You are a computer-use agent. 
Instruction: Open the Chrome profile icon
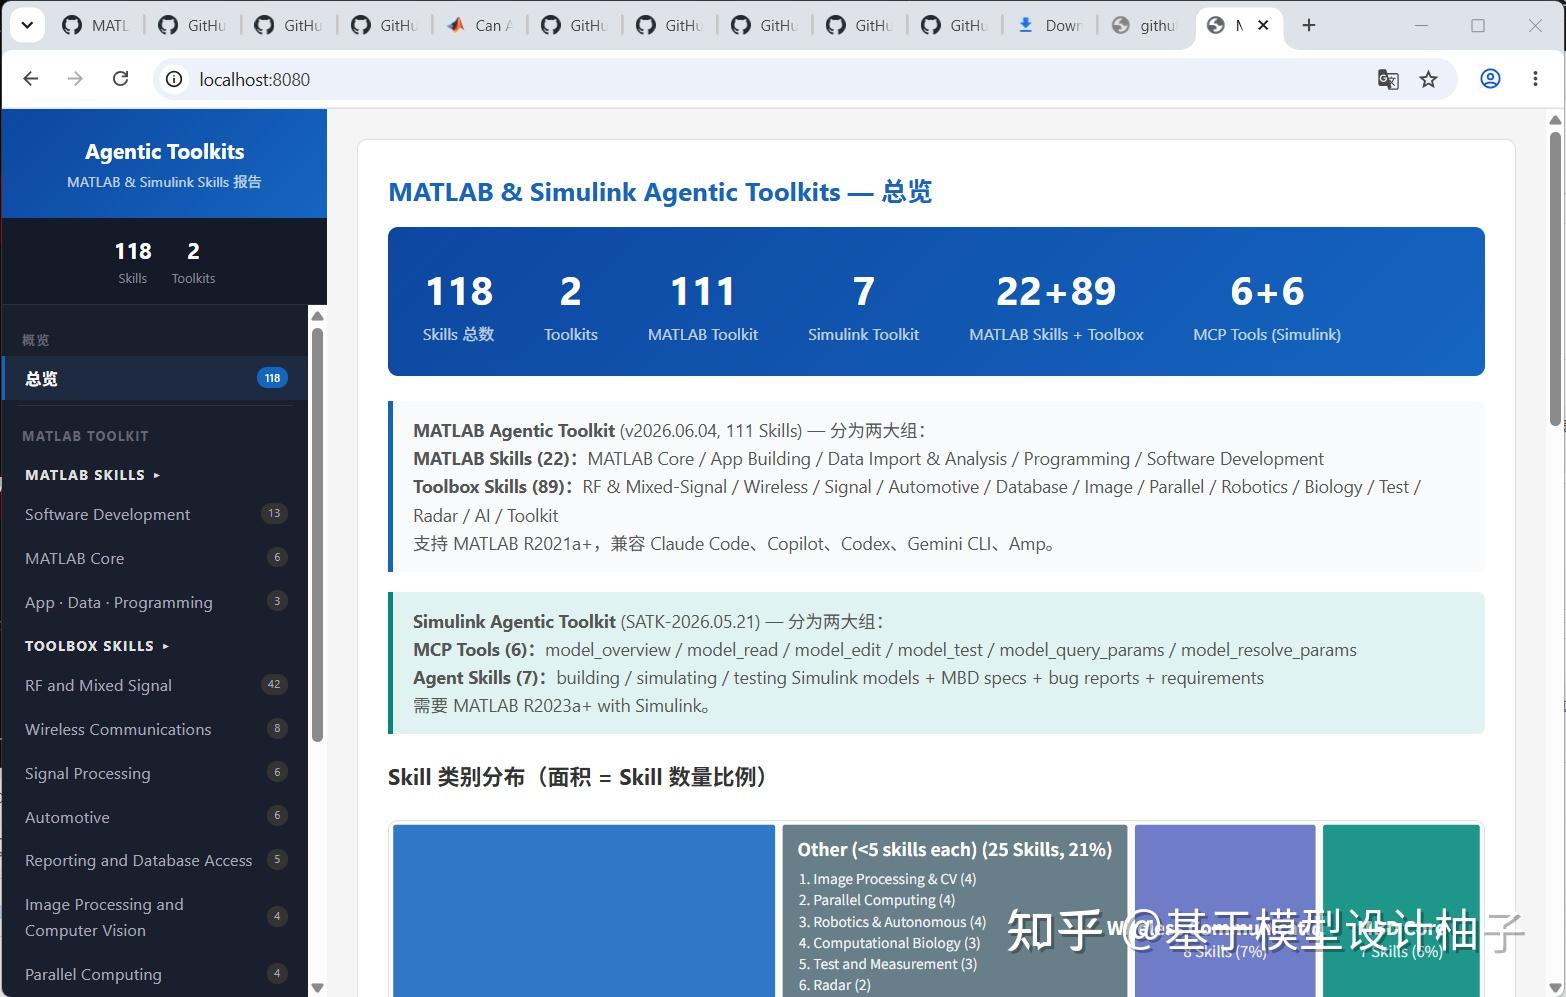coord(1490,79)
